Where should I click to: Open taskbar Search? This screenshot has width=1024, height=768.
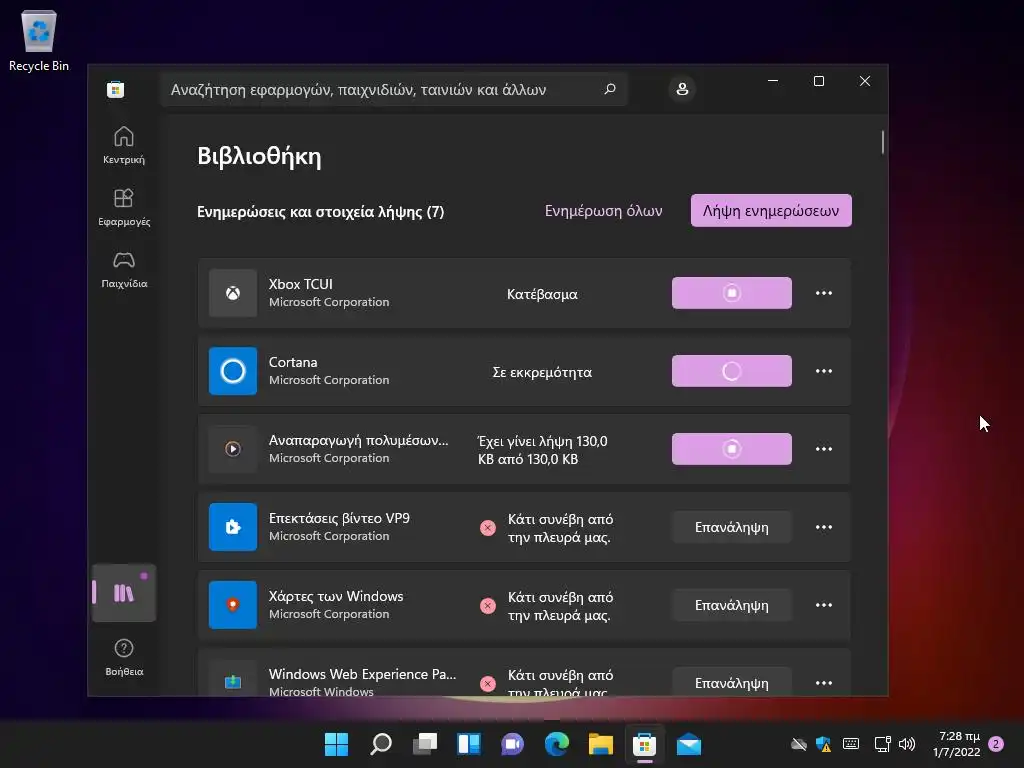(x=381, y=744)
